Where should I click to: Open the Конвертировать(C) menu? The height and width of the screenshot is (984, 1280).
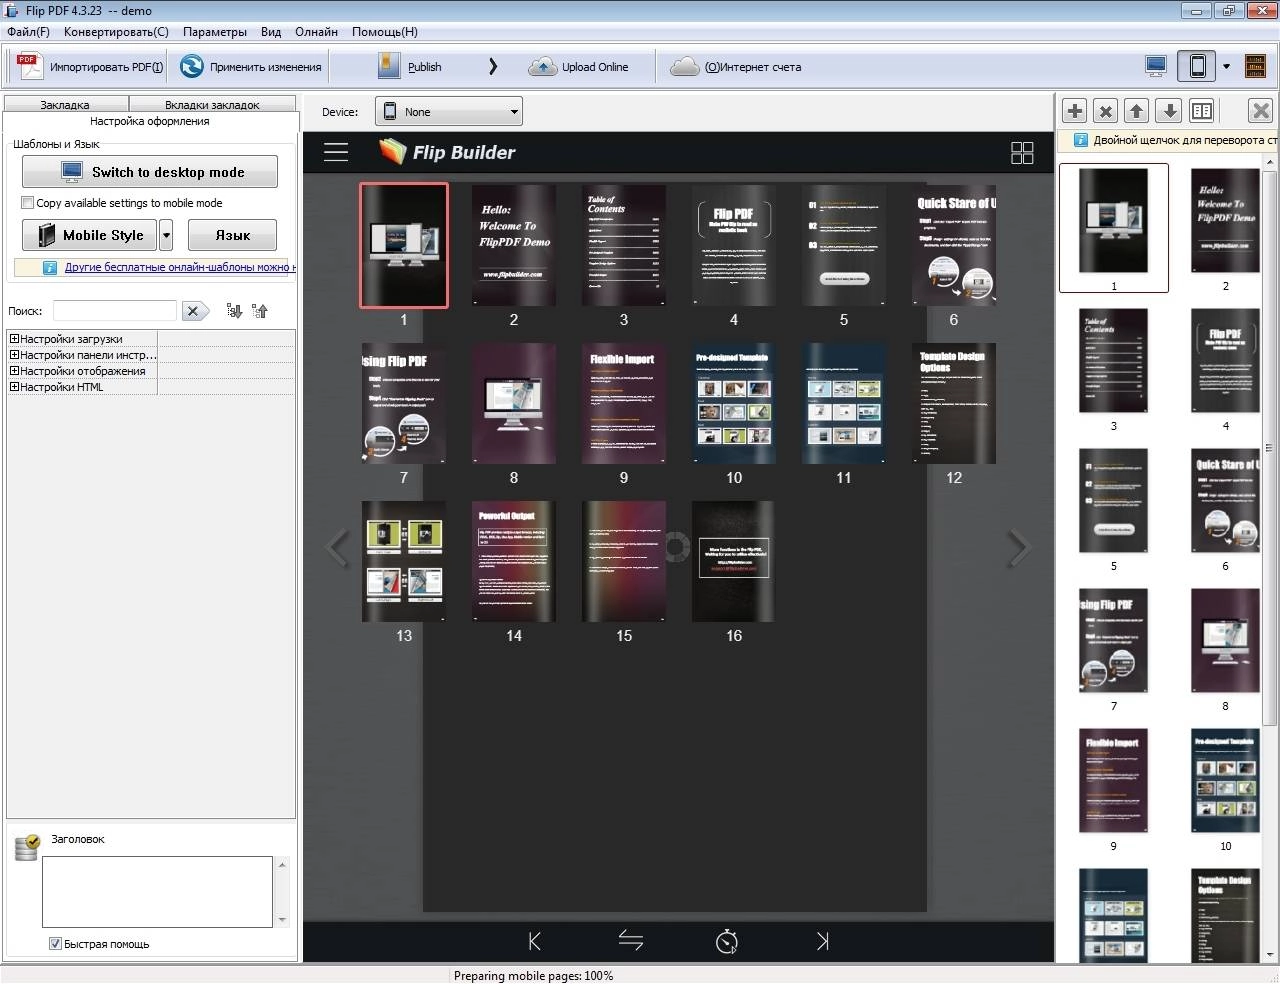click(116, 32)
